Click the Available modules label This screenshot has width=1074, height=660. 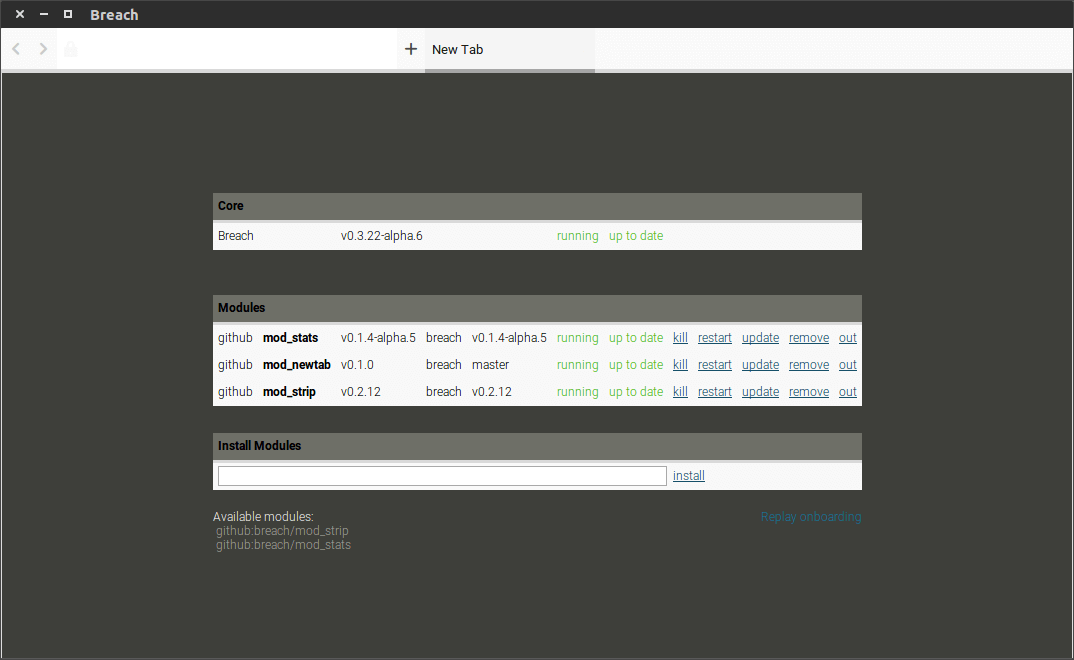[x=263, y=517]
